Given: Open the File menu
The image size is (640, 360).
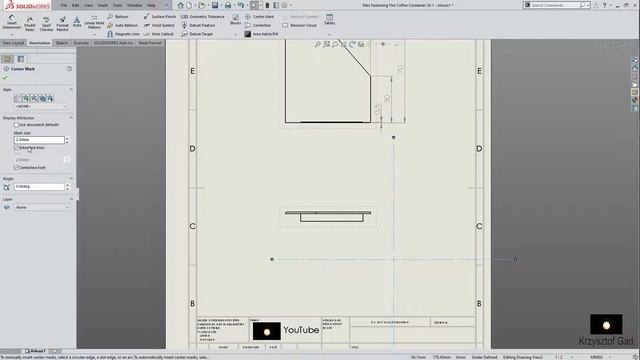Looking at the screenshot, I should [64, 5].
